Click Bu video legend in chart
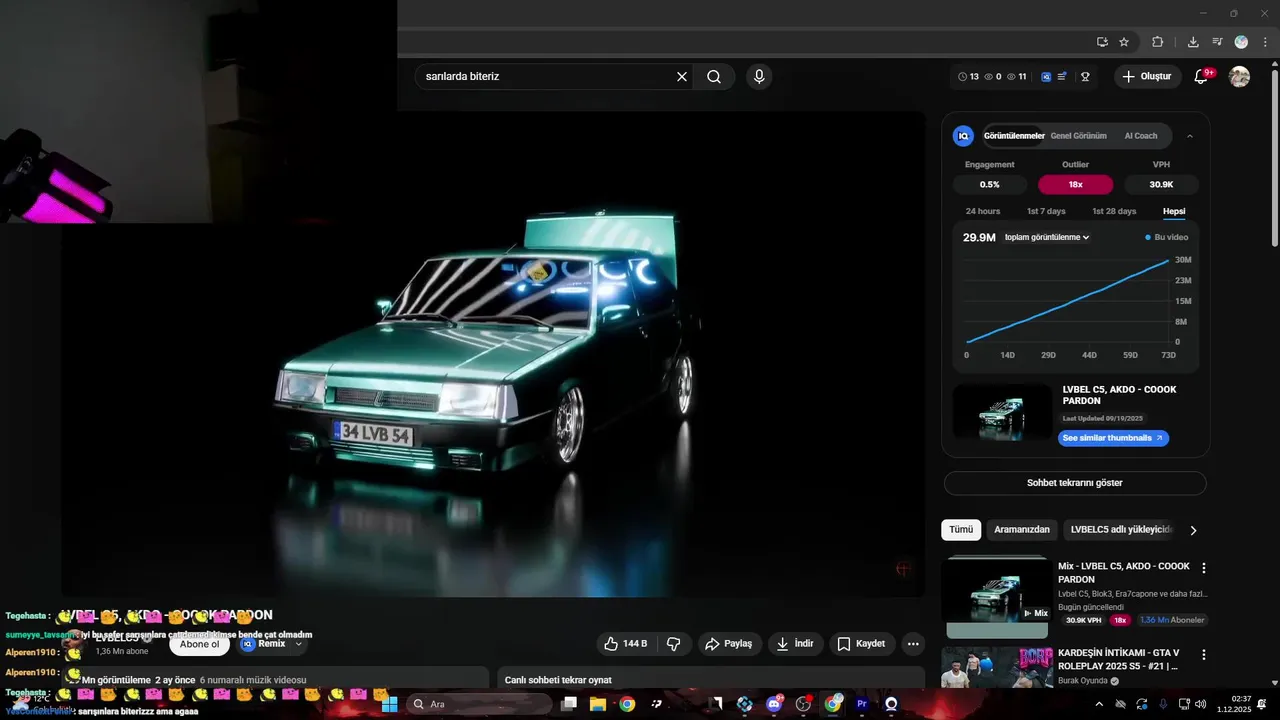The image size is (1280, 720). 1166,237
